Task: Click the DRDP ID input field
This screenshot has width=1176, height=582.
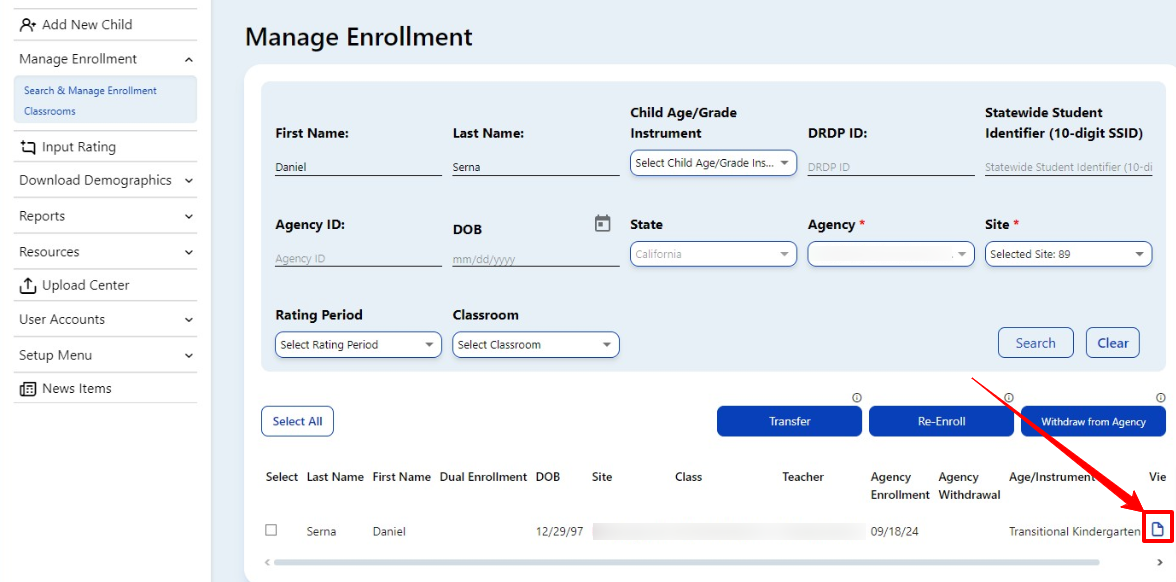Action: 891,167
